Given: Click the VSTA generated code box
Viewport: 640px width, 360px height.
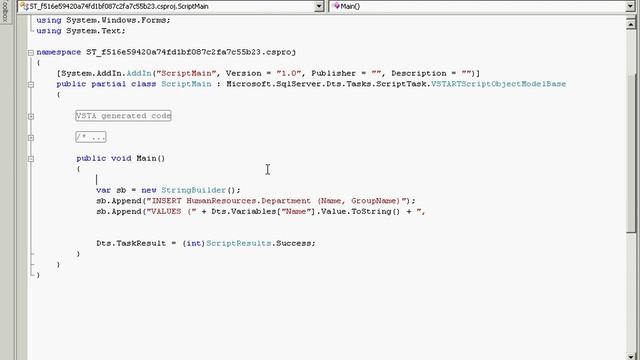Looking at the screenshot, I should coord(123,116).
